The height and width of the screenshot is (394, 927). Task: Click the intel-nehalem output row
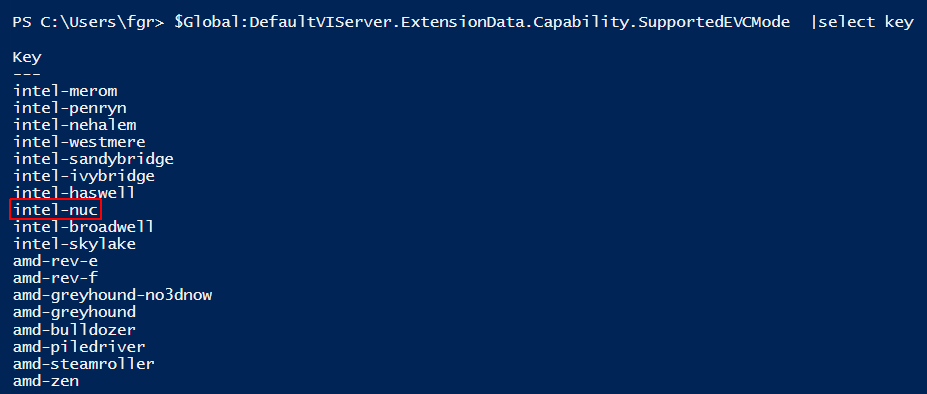click(74, 125)
